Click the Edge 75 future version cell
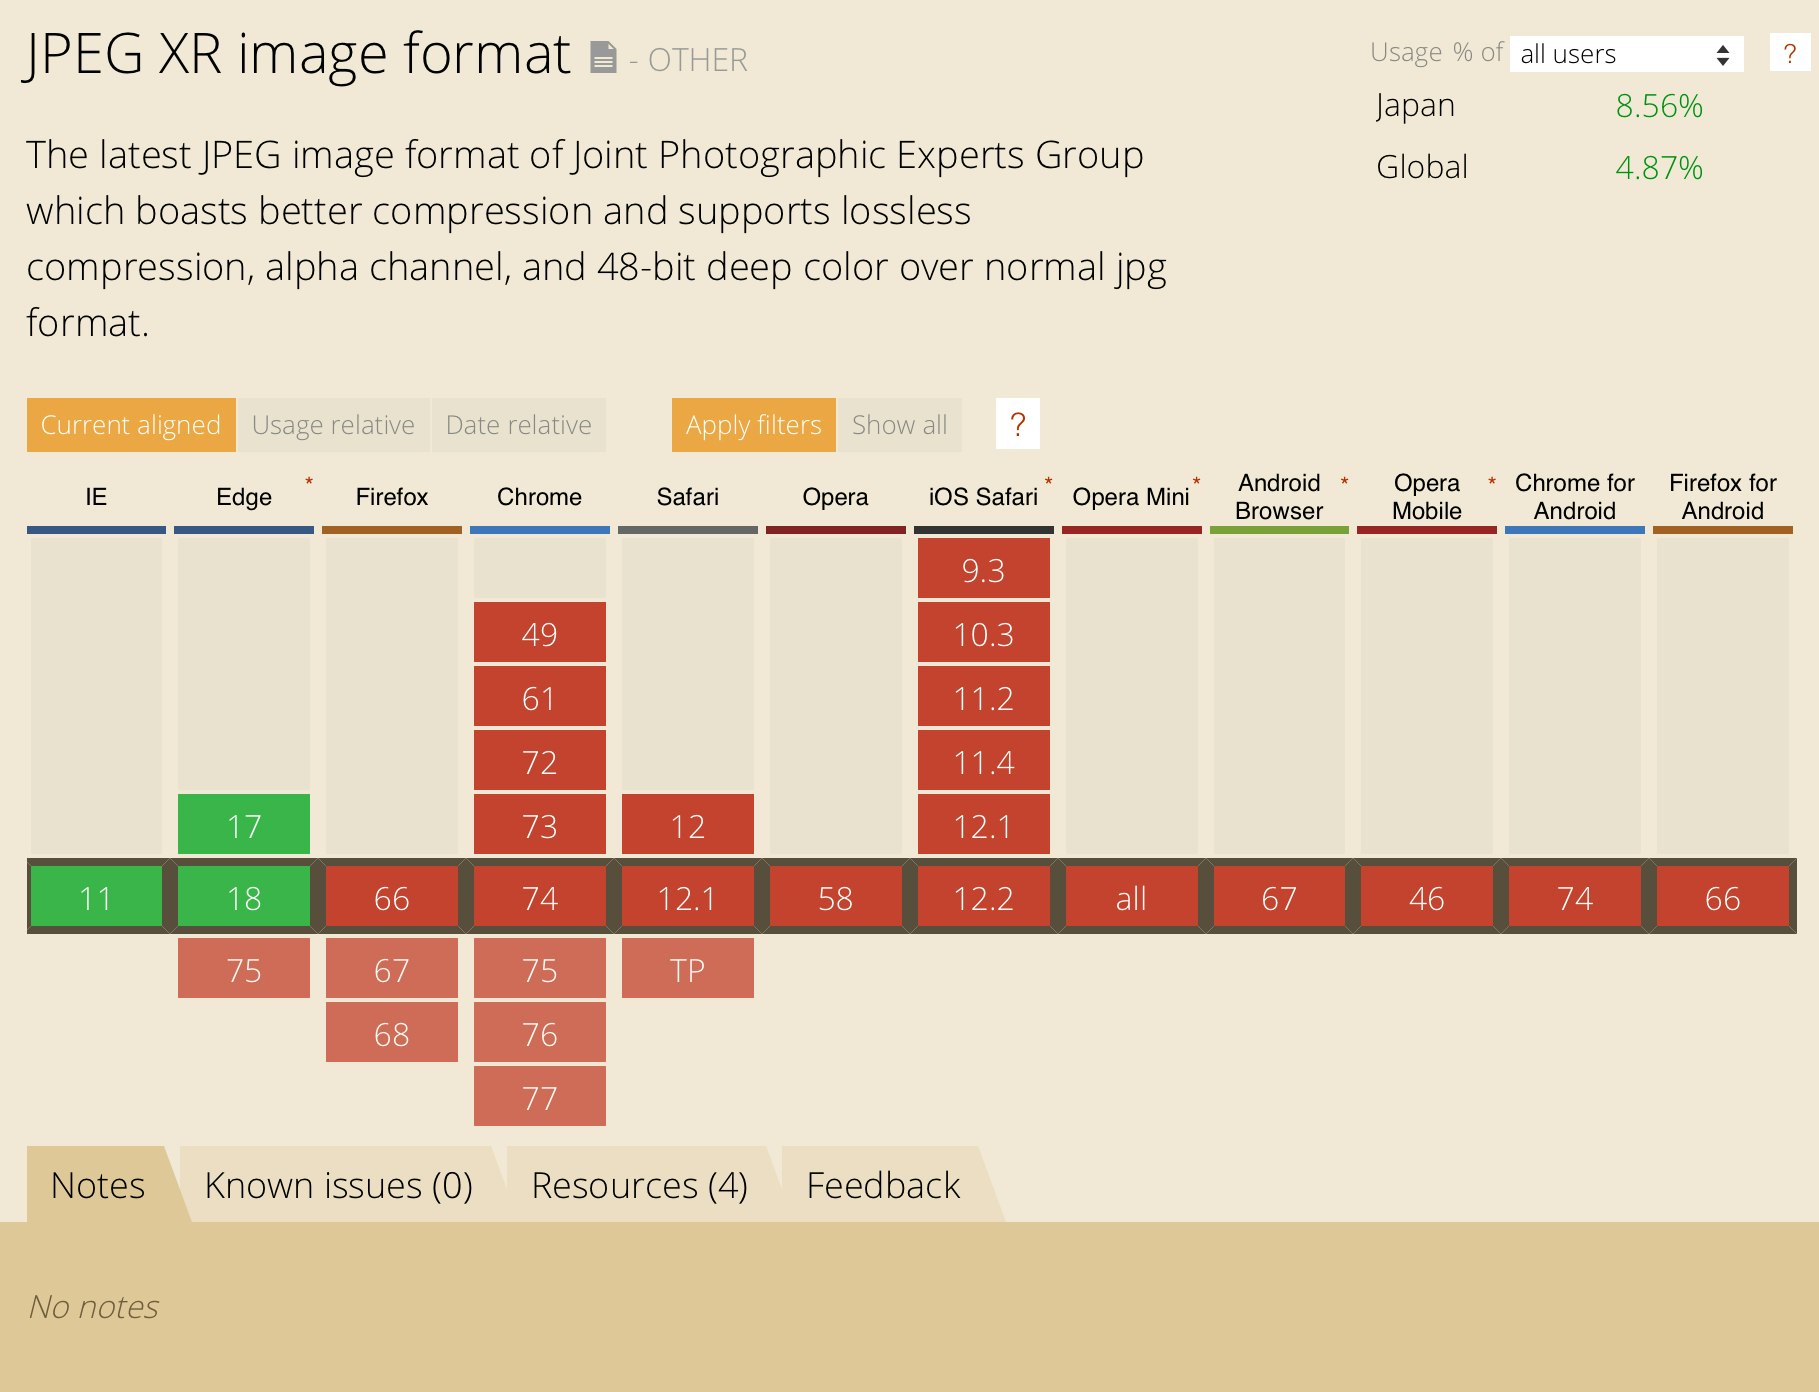The image size is (1819, 1392). (x=244, y=969)
